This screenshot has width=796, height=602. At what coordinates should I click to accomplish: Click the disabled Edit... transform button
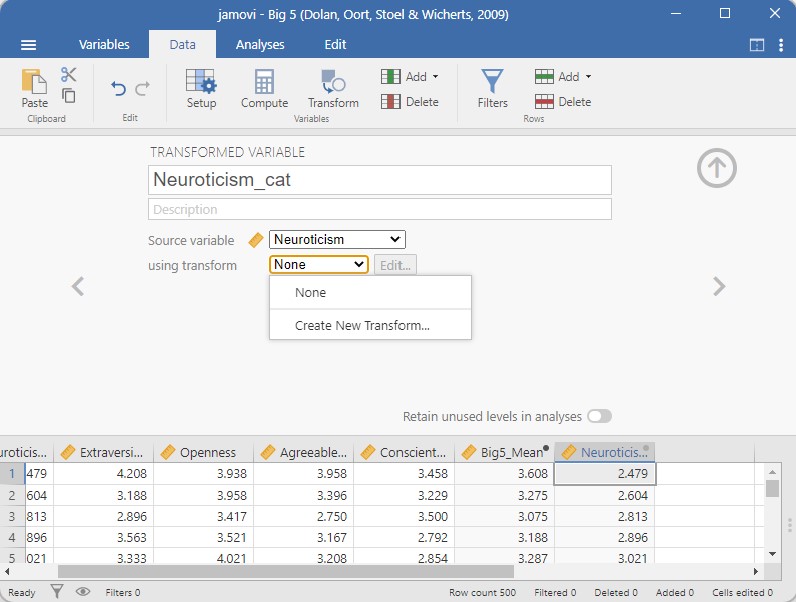coord(395,265)
